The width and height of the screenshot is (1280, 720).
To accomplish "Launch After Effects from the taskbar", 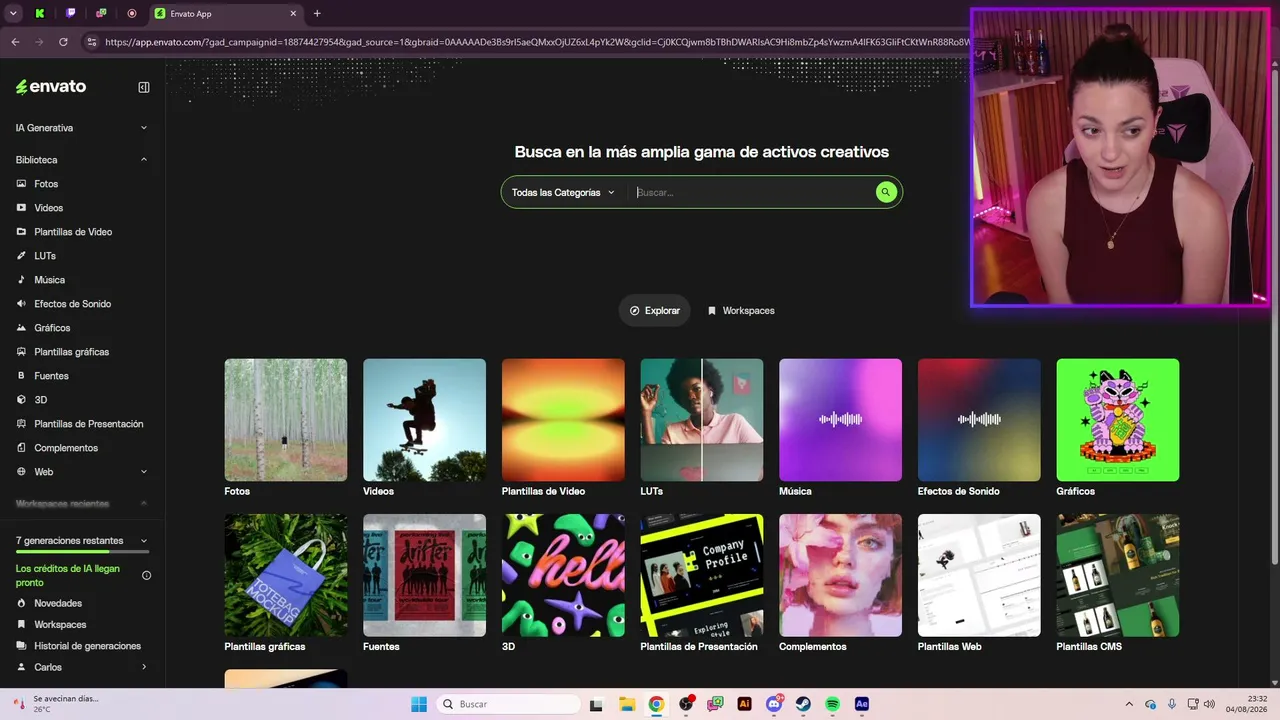I will click(862, 704).
